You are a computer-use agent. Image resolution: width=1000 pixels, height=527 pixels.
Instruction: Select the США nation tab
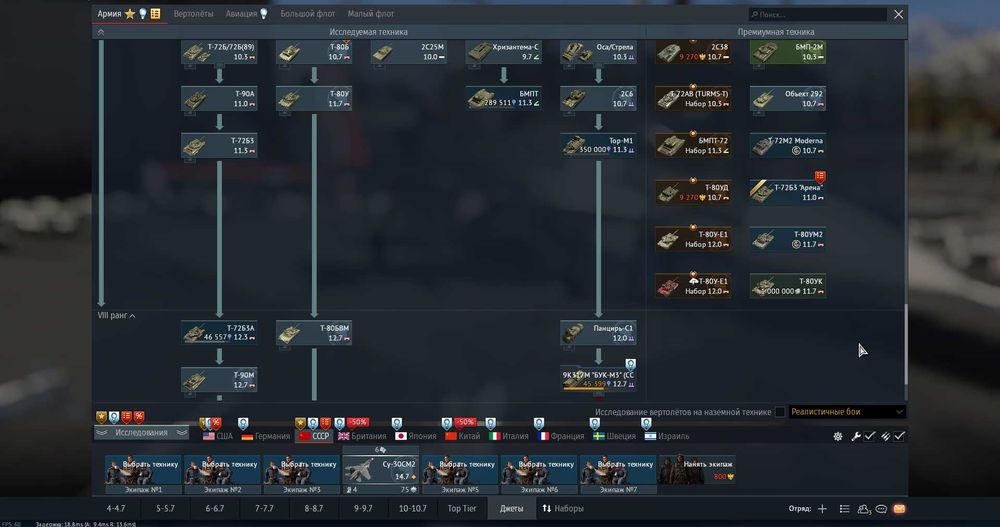(217, 436)
